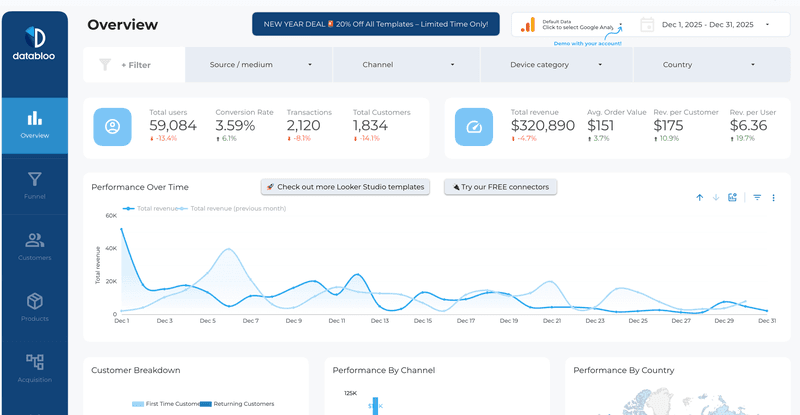Expand the Device category dropdown
This screenshot has width=800, height=415.
point(556,65)
